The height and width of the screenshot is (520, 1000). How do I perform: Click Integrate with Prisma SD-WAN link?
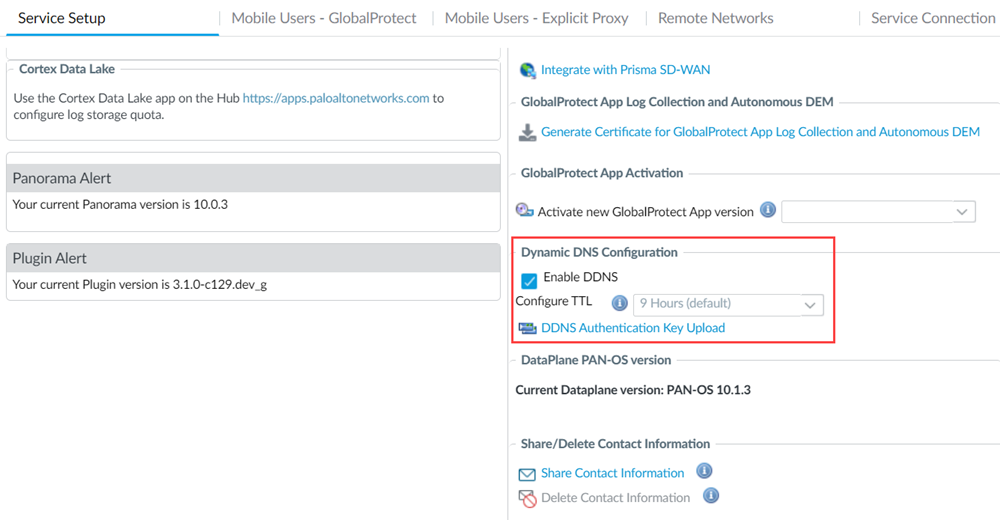tap(625, 70)
